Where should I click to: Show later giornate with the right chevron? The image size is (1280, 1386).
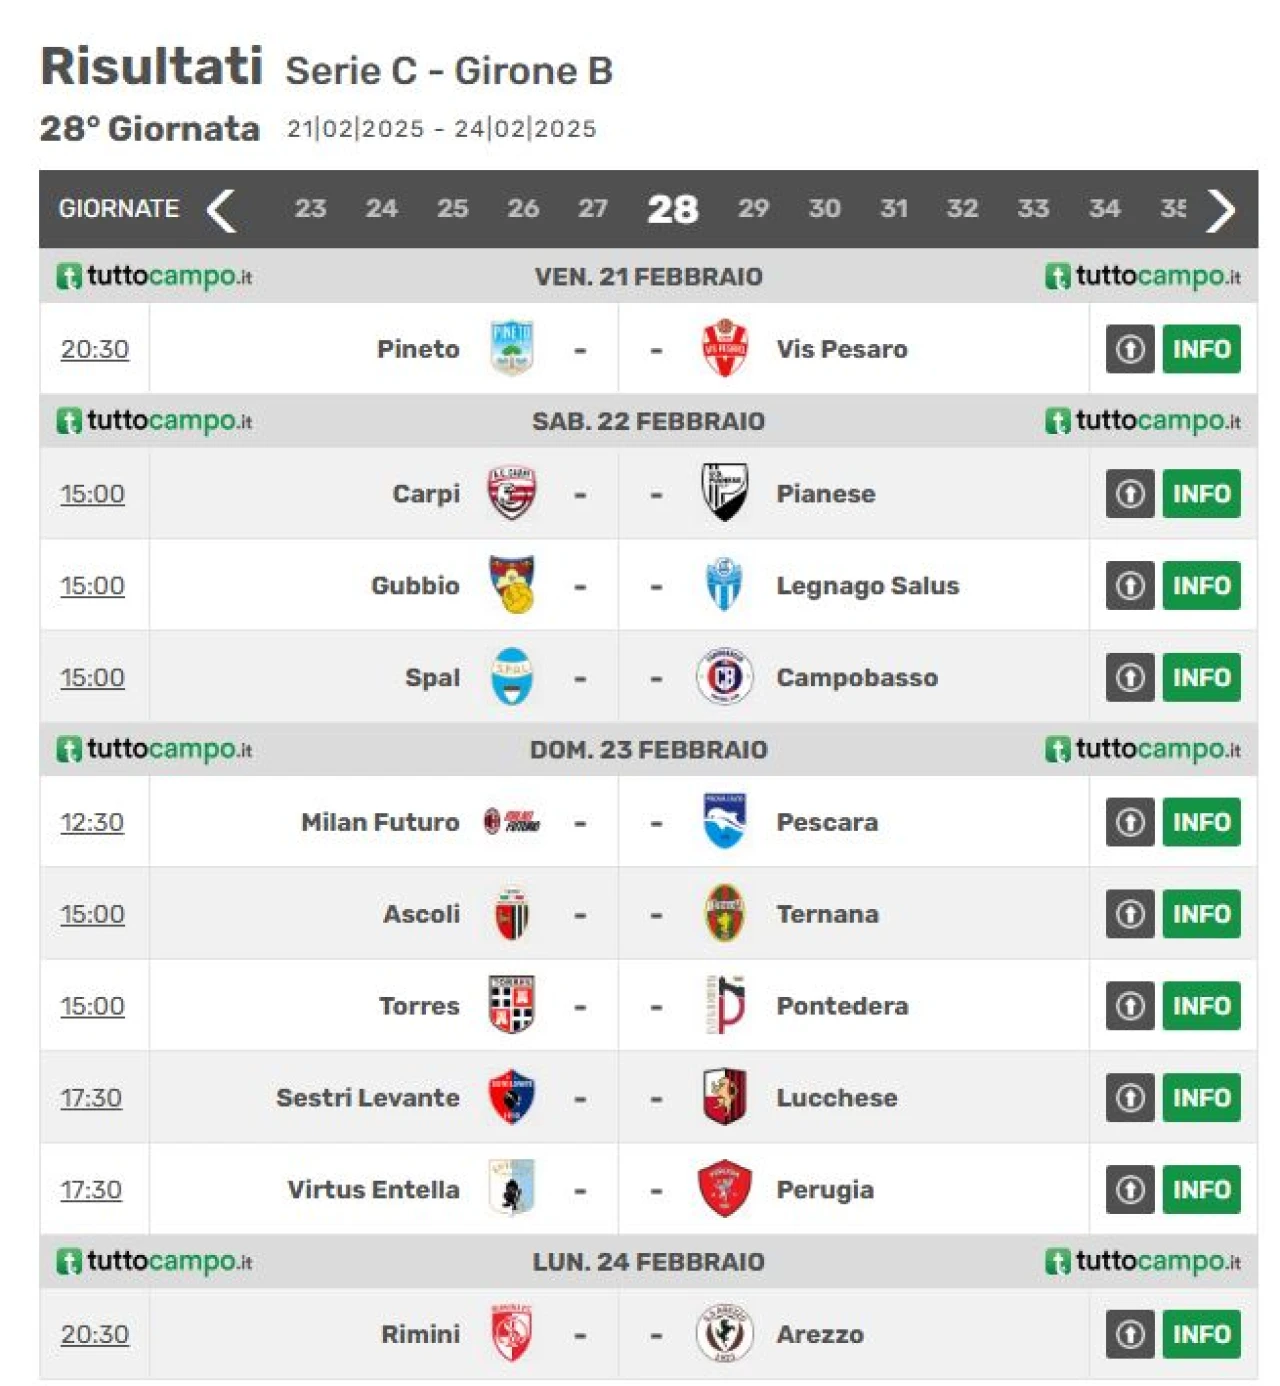pyautogui.click(x=1220, y=210)
